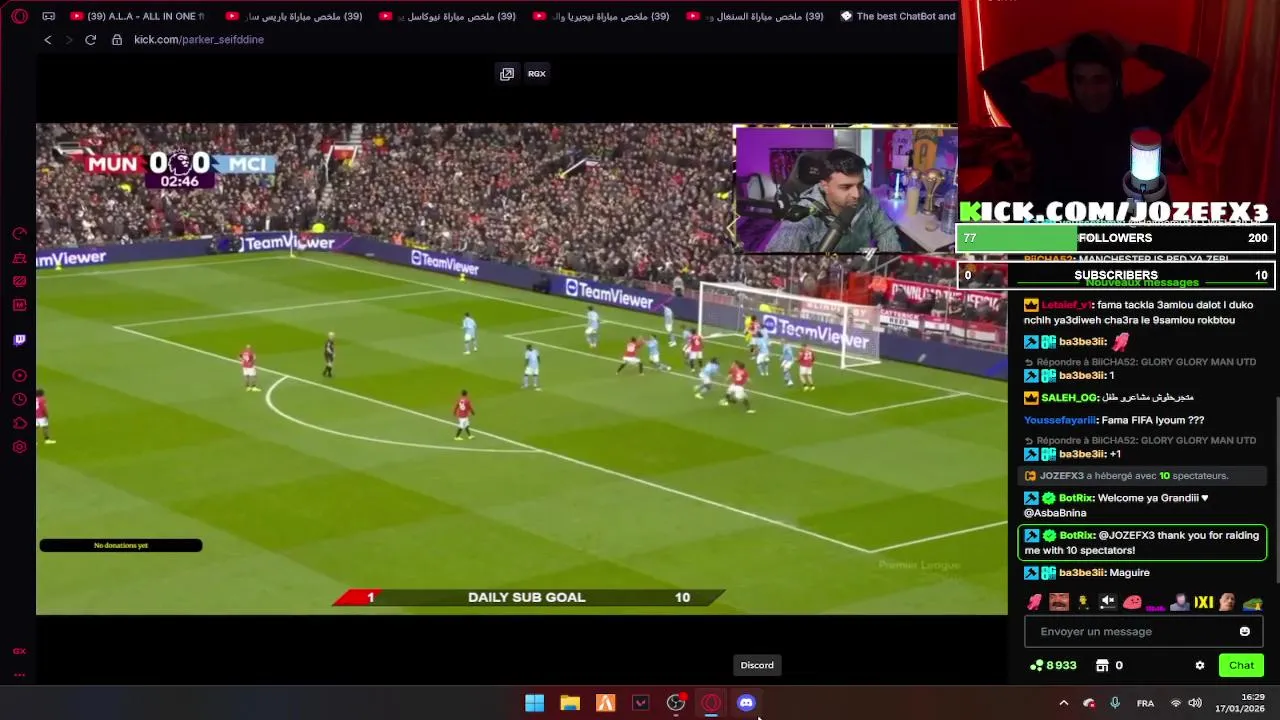The width and height of the screenshot is (1280, 720).
Task: Open SALEH_OG's username in chat
Action: pos(1069,398)
